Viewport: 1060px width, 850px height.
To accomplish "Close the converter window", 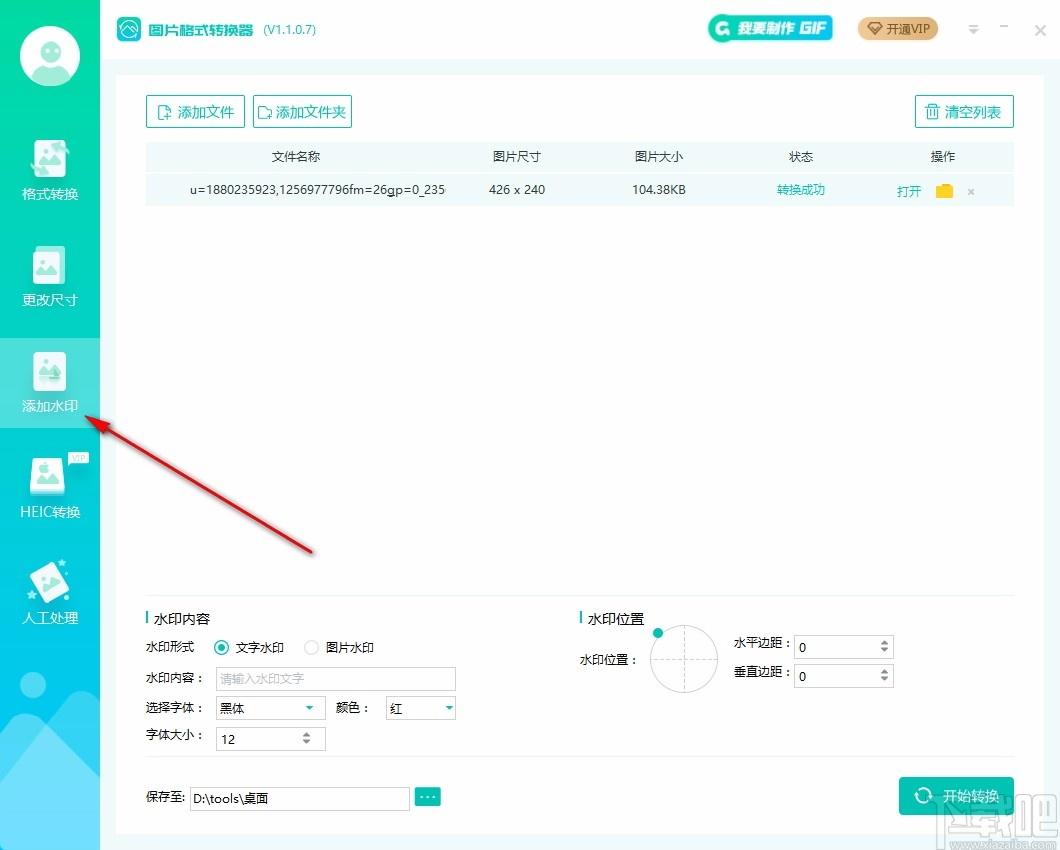I will click(1040, 30).
